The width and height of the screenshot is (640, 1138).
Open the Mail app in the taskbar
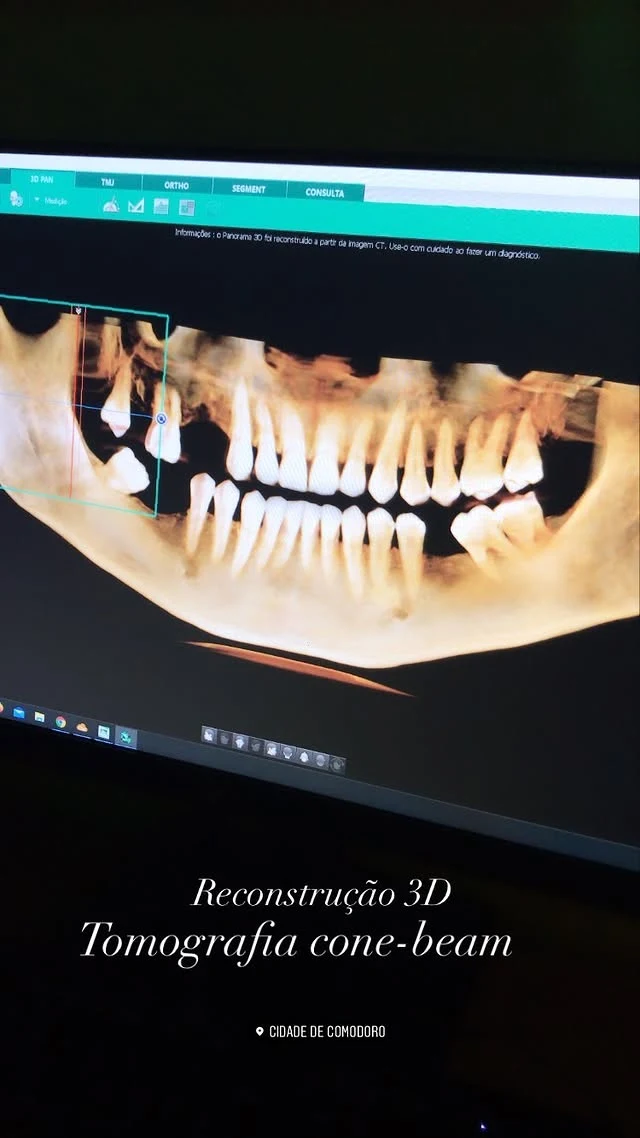tap(19, 713)
